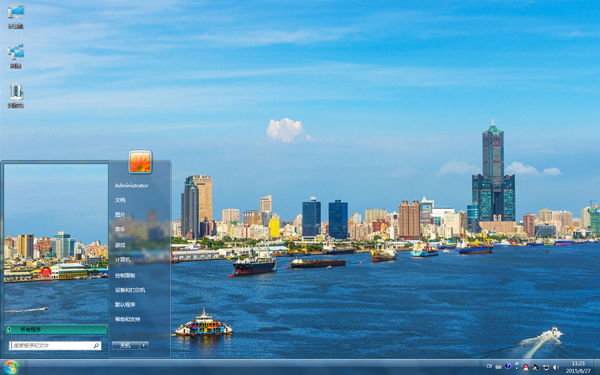Screen dimensions: 600x375
Task: Click the Shut down (关机) button
Action: click(126, 346)
